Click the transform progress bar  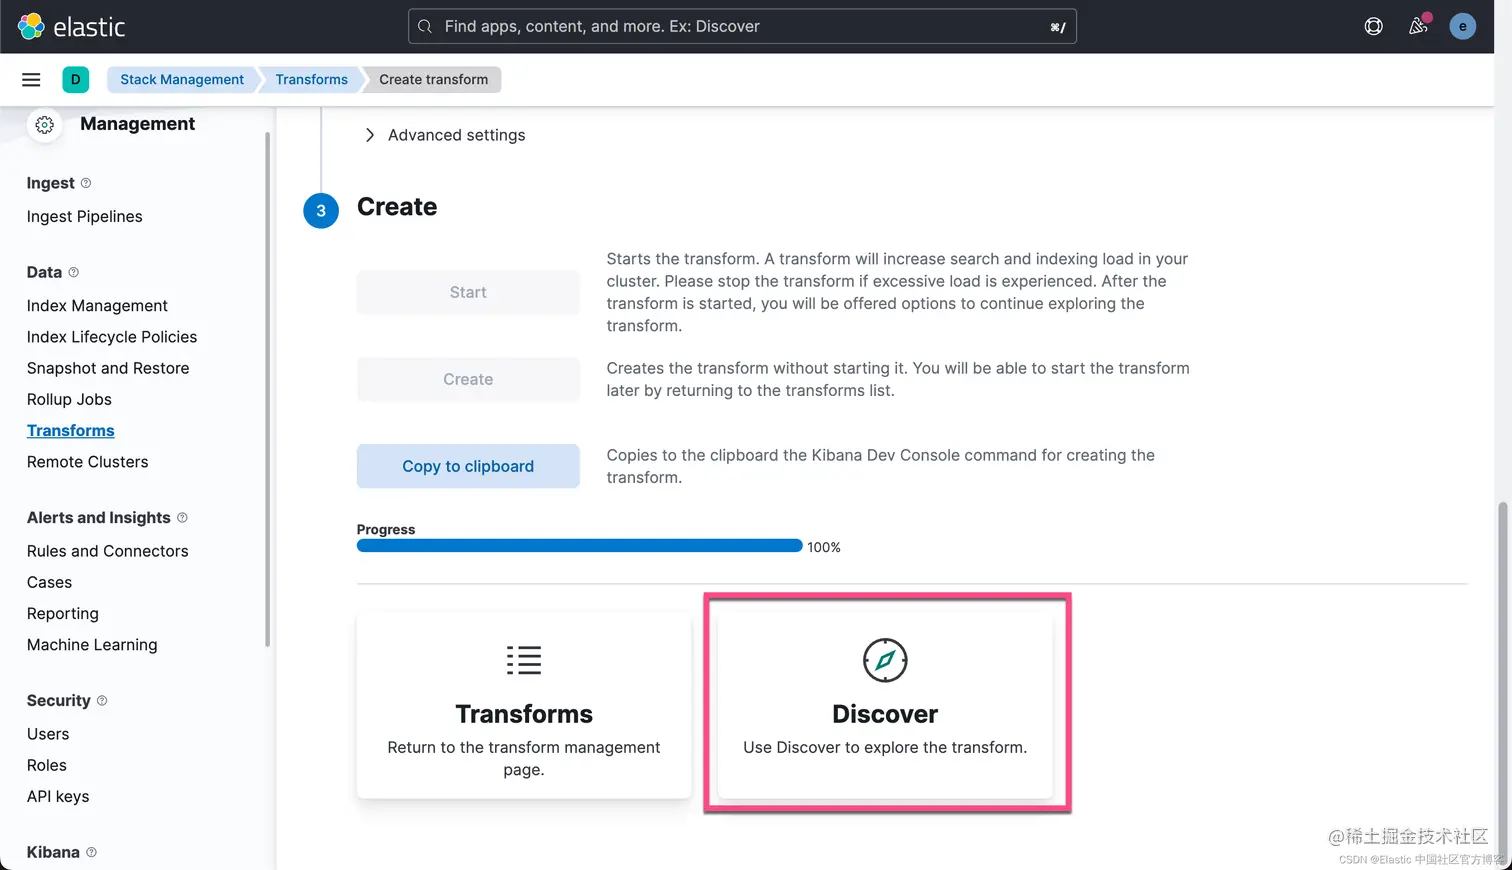(580, 546)
